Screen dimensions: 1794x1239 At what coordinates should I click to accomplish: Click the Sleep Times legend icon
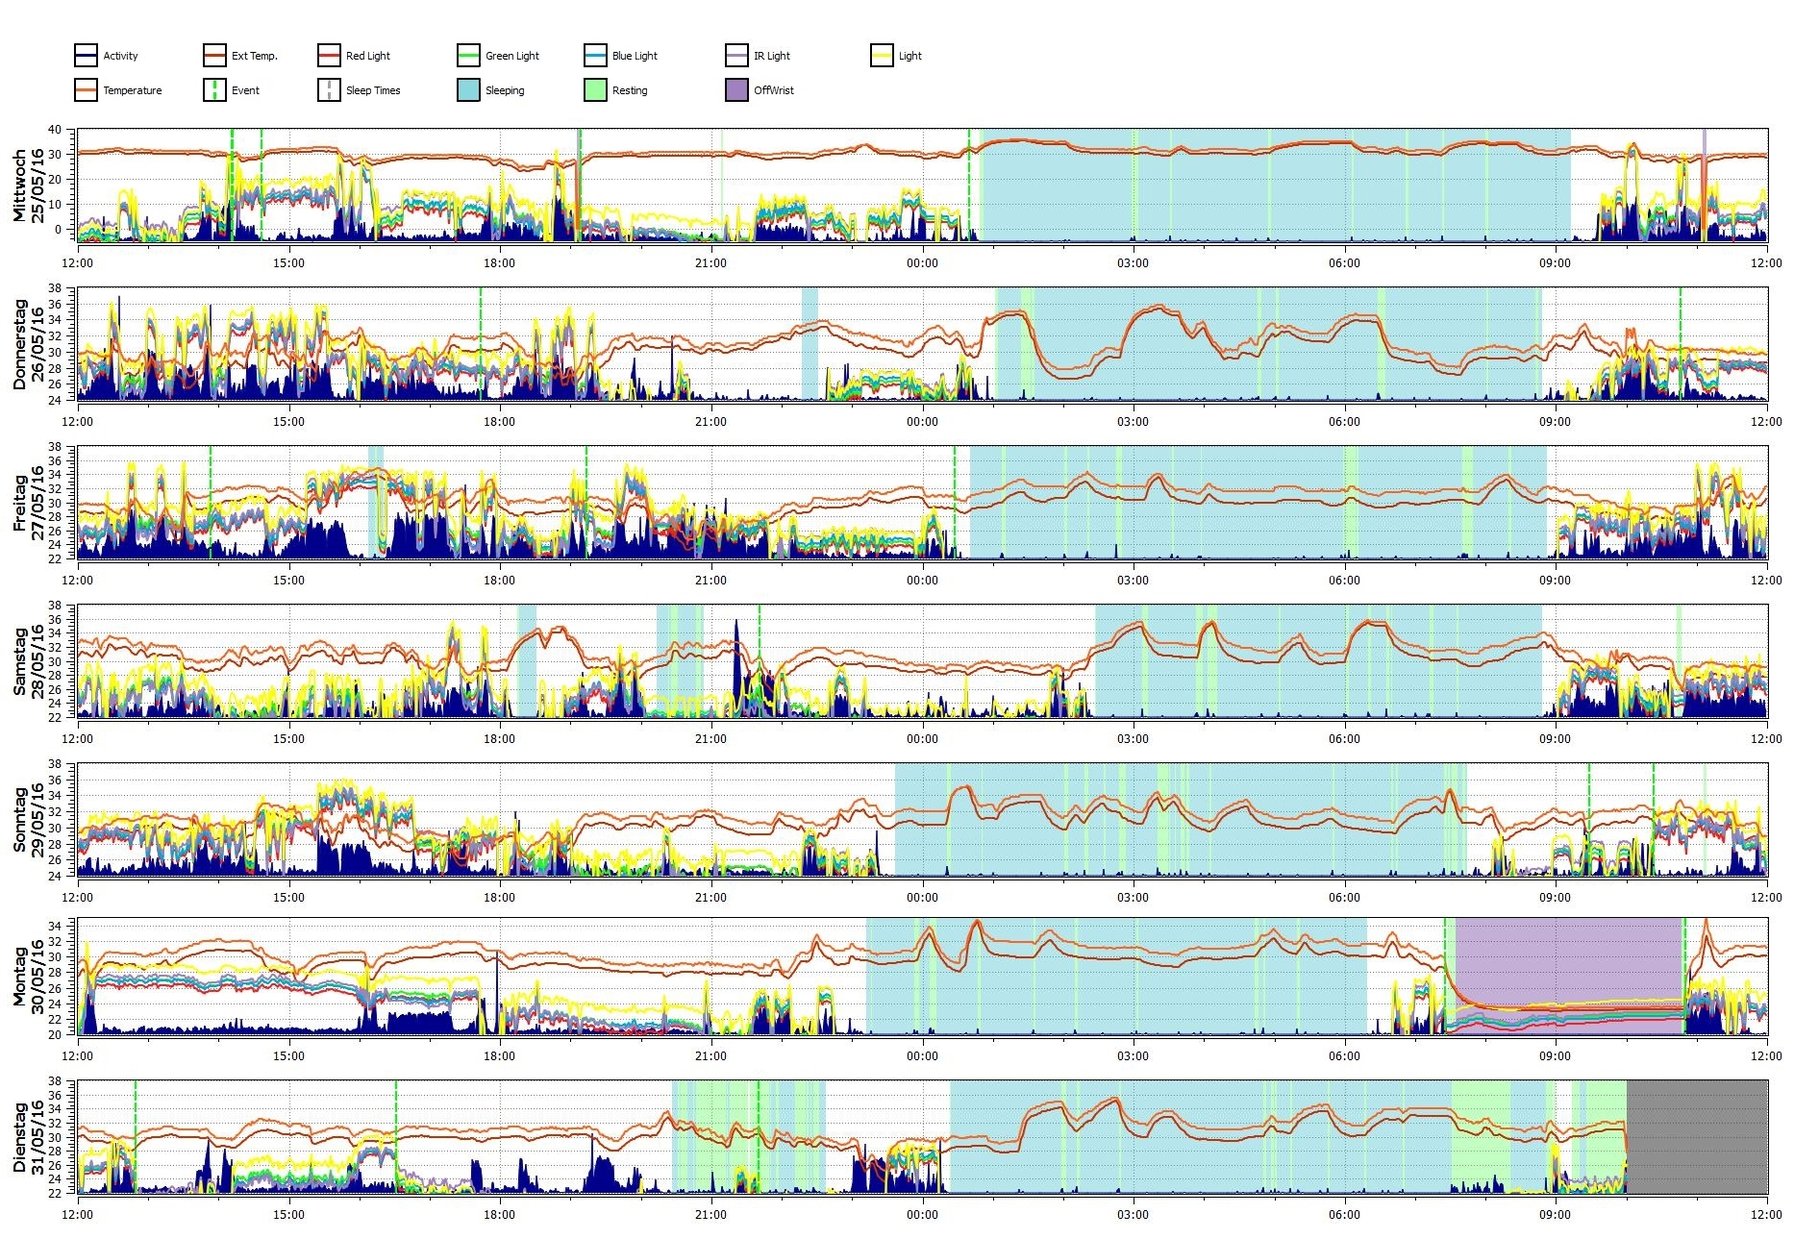click(328, 90)
